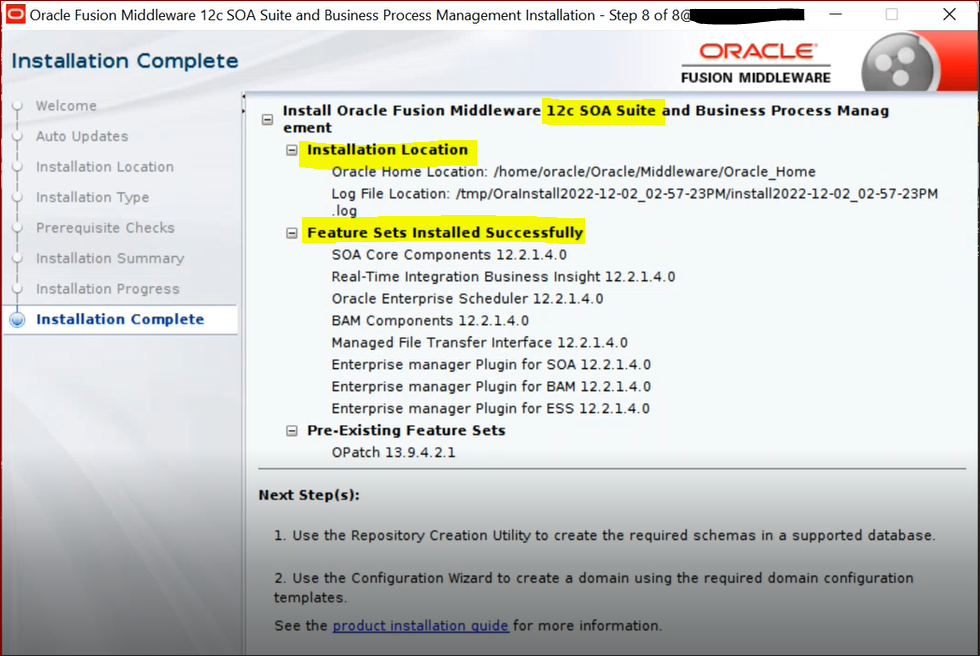
Task: Click the Oracle installer title bar icon
Action: point(15,14)
